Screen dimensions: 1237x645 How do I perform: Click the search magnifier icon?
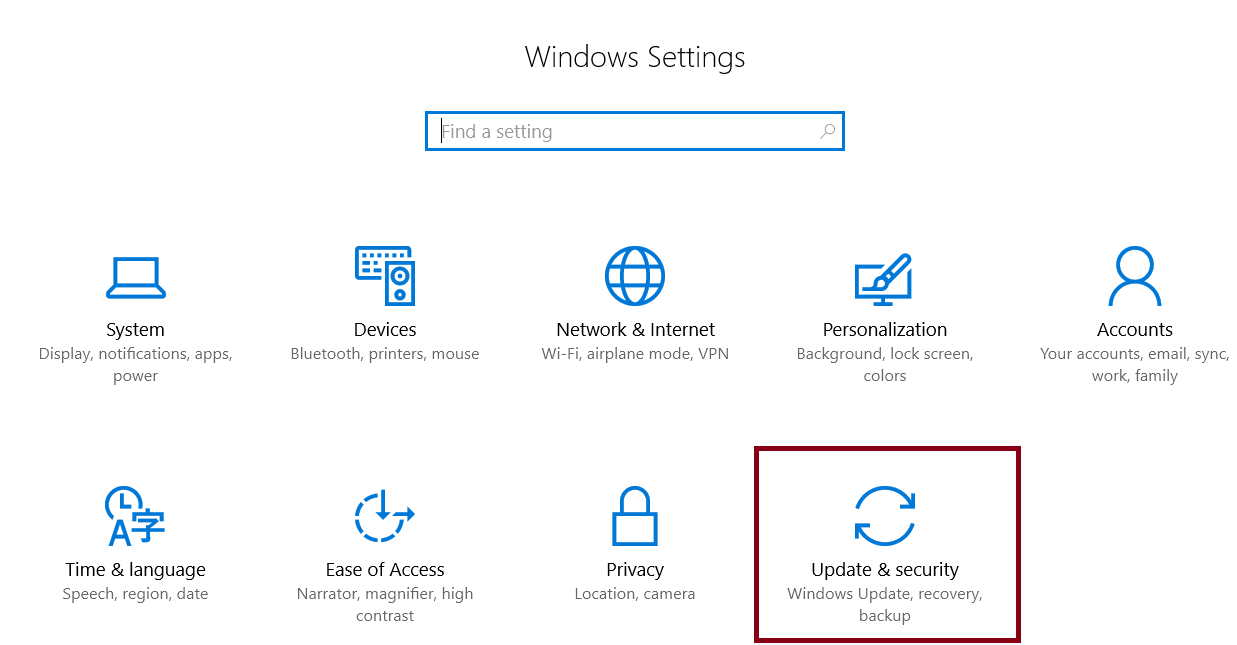[828, 131]
